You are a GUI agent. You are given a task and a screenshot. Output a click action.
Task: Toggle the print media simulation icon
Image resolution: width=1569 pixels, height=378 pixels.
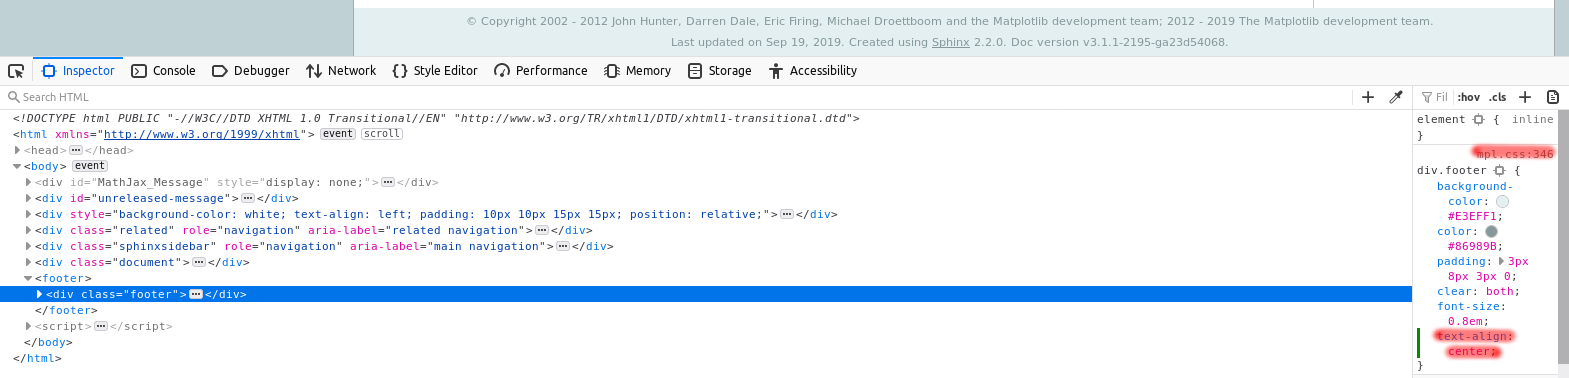coord(1553,97)
